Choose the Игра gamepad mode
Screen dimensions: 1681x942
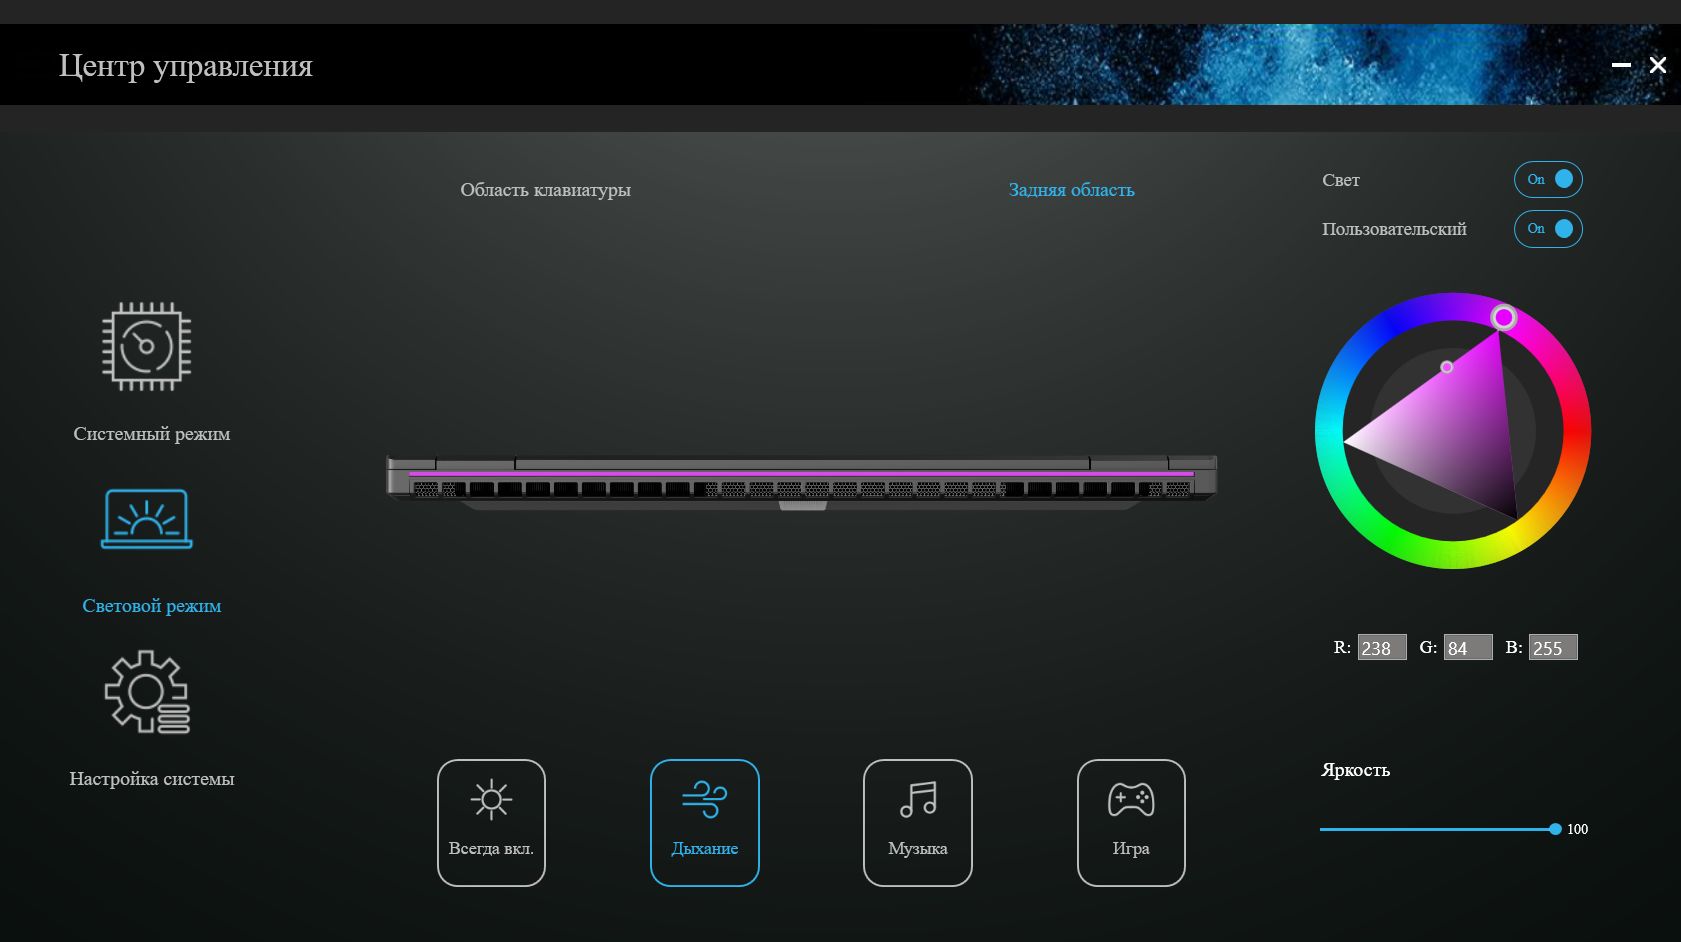pyautogui.click(x=1131, y=823)
